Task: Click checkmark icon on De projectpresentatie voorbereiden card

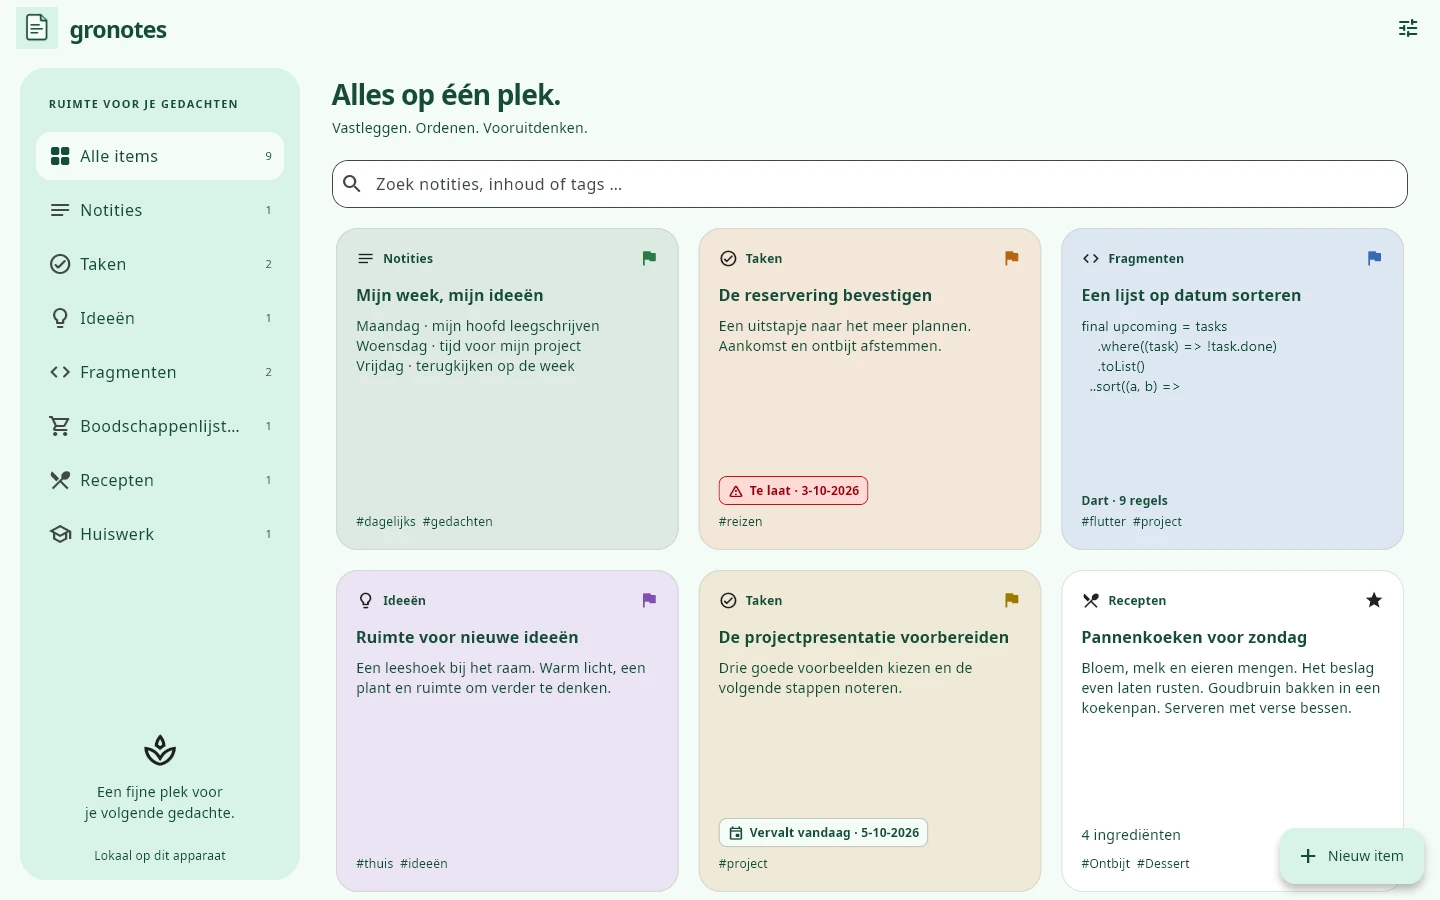Action: 728,600
